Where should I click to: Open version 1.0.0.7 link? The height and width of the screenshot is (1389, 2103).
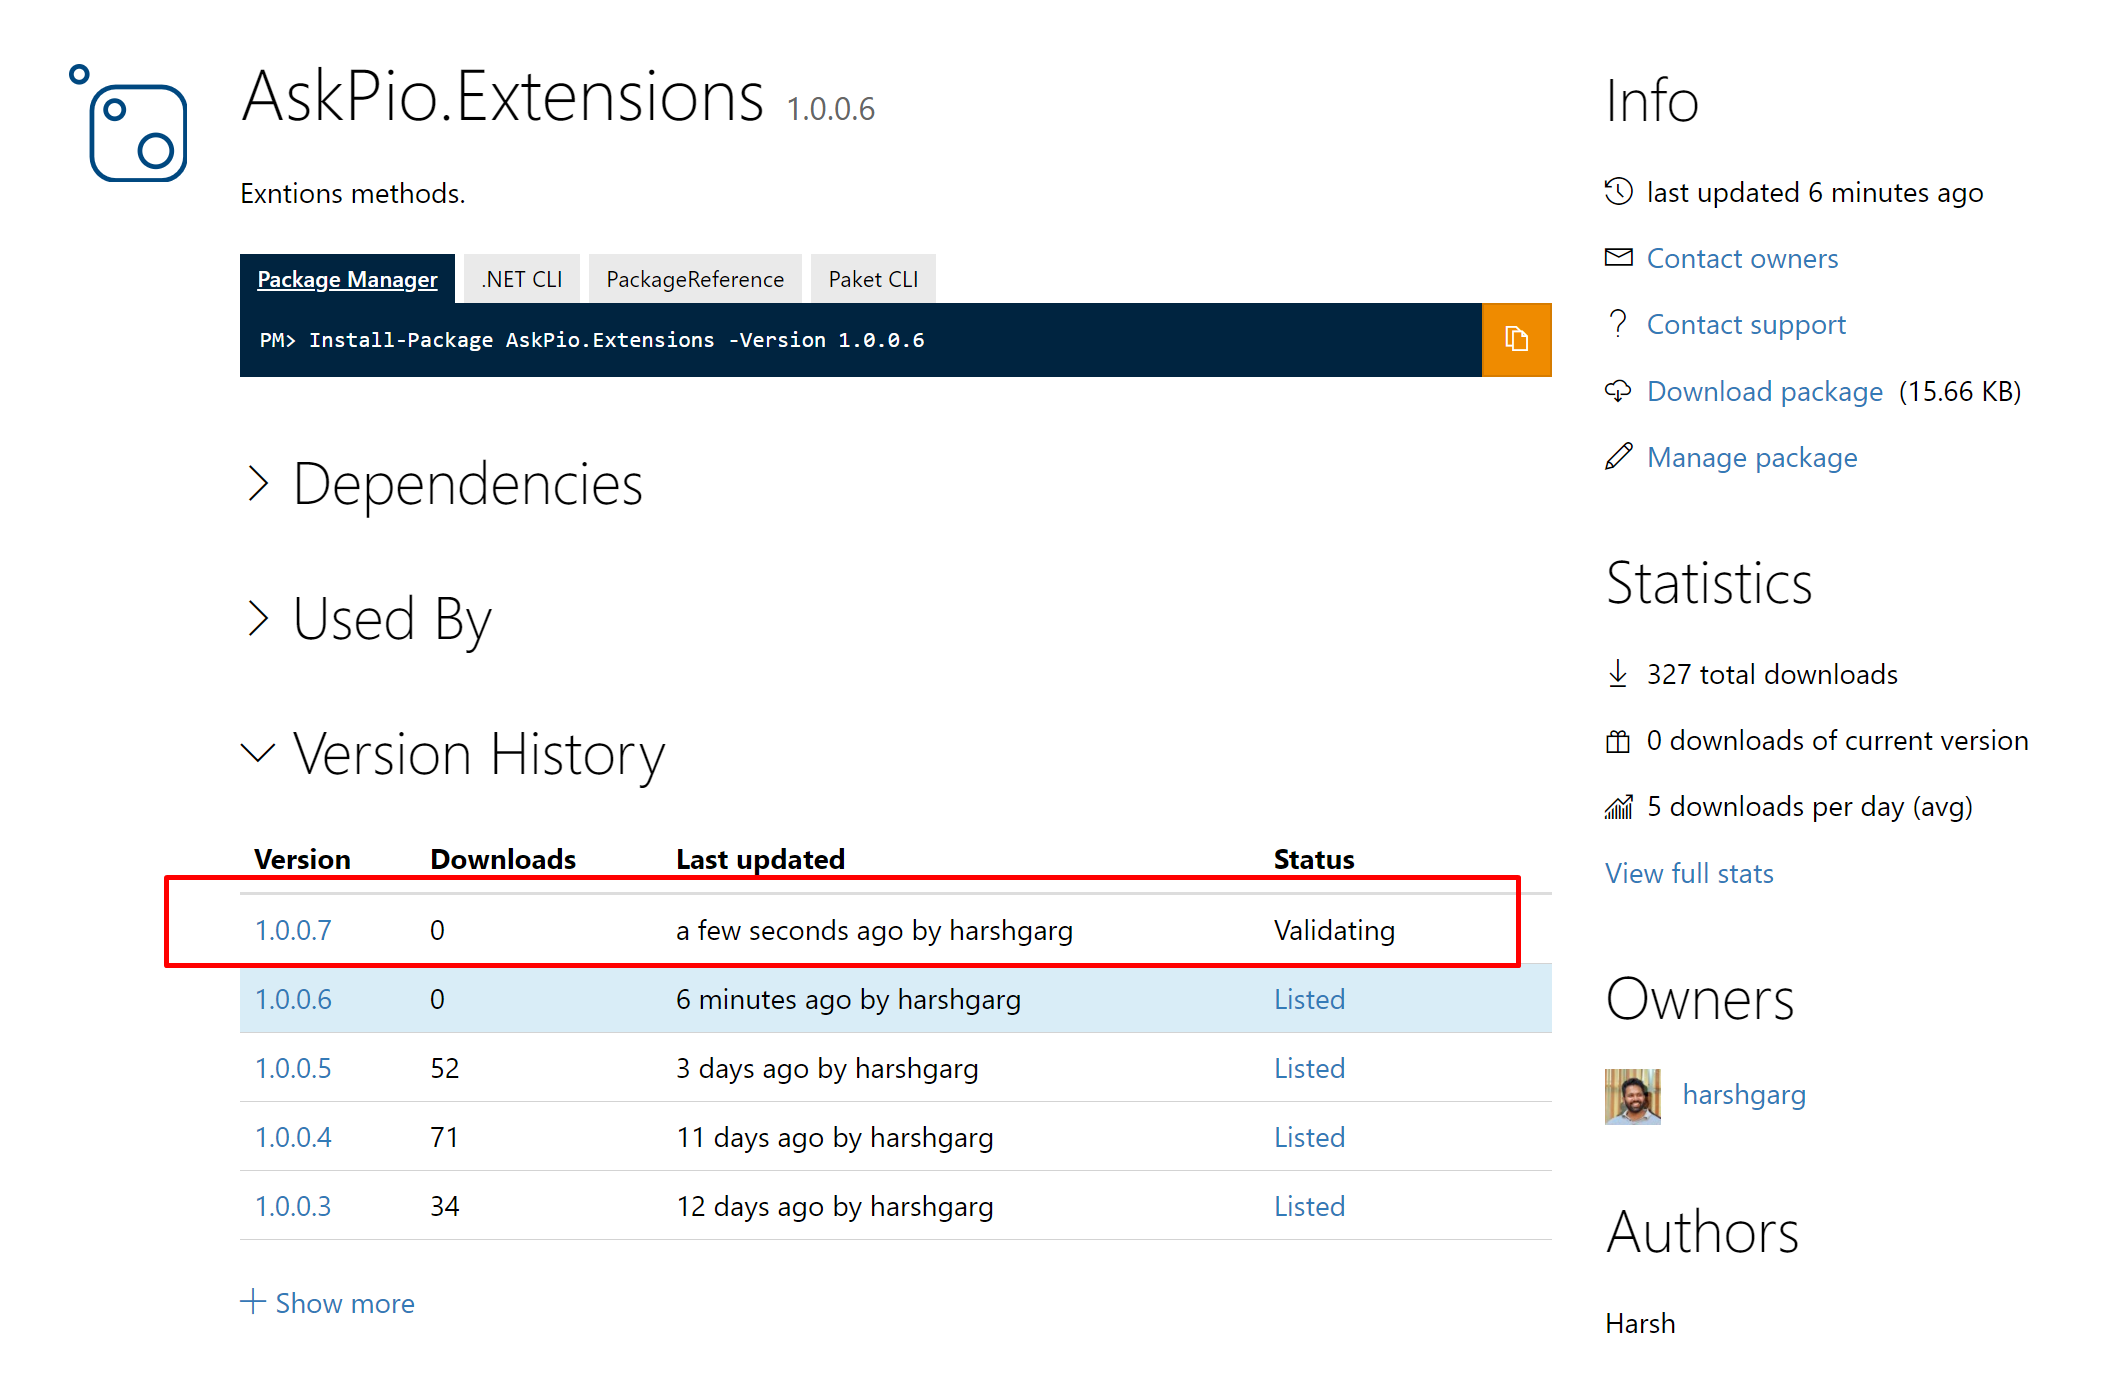tap(293, 930)
